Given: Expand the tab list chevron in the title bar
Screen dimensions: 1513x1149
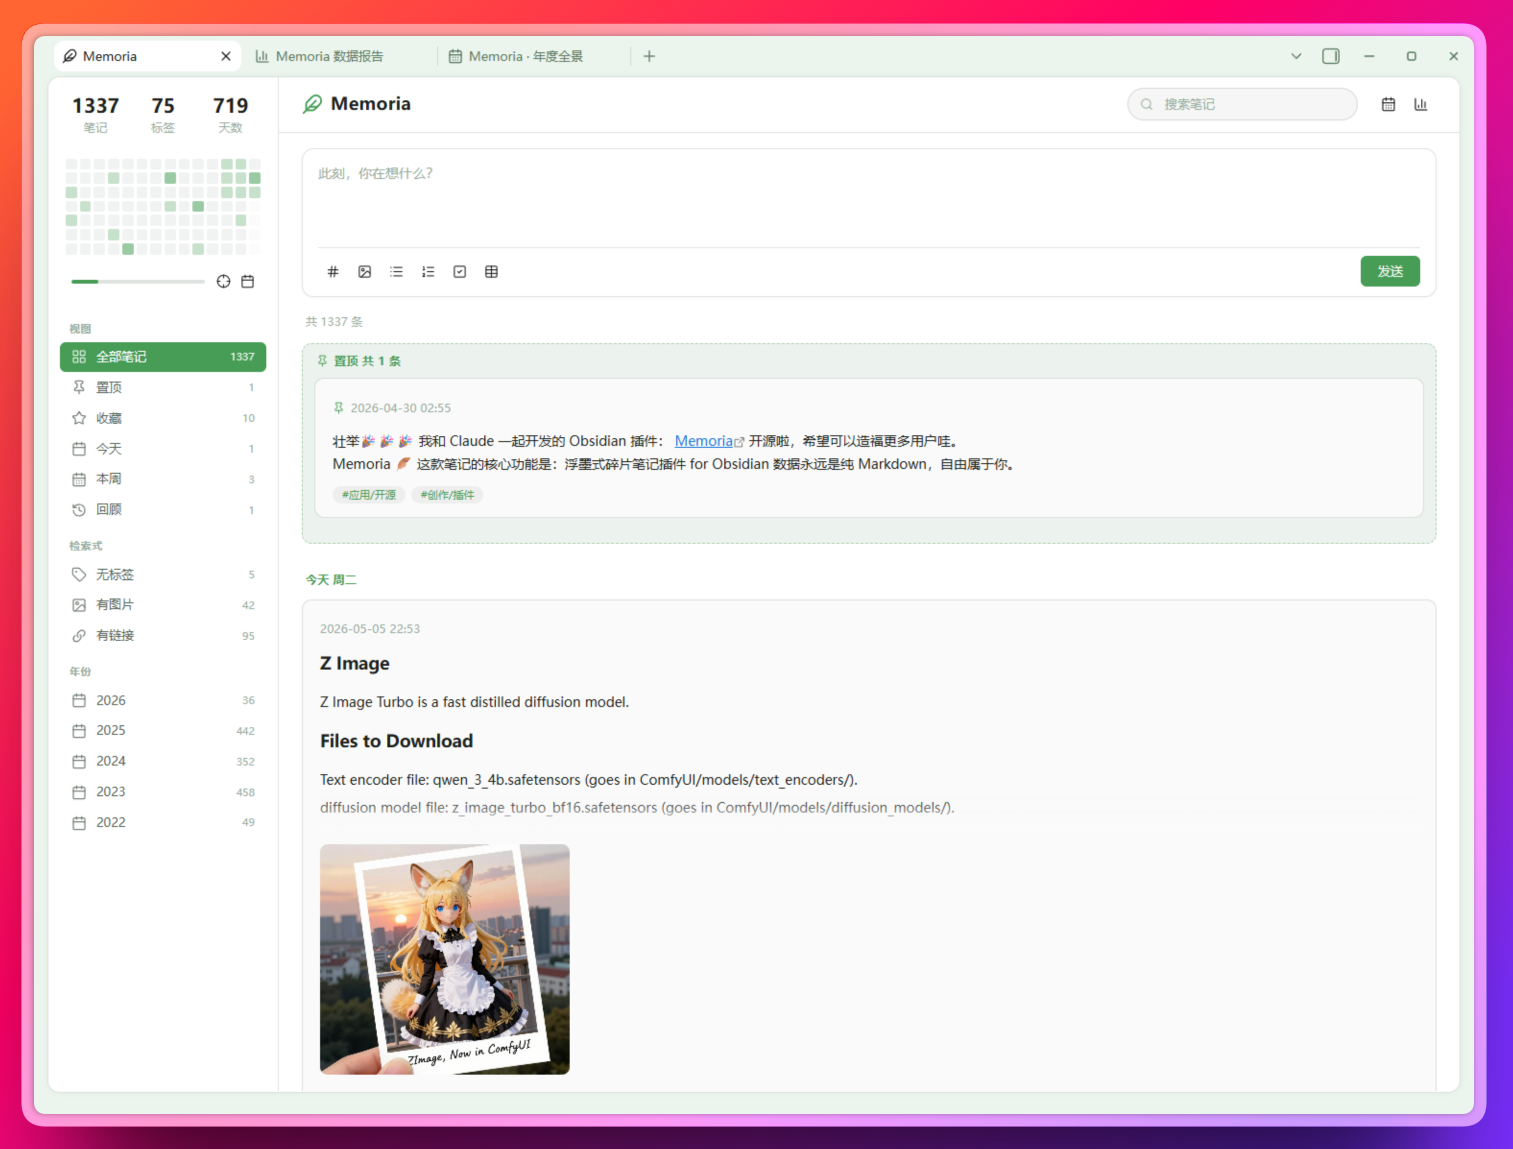Looking at the screenshot, I should pyautogui.click(x=1296, y=56).
